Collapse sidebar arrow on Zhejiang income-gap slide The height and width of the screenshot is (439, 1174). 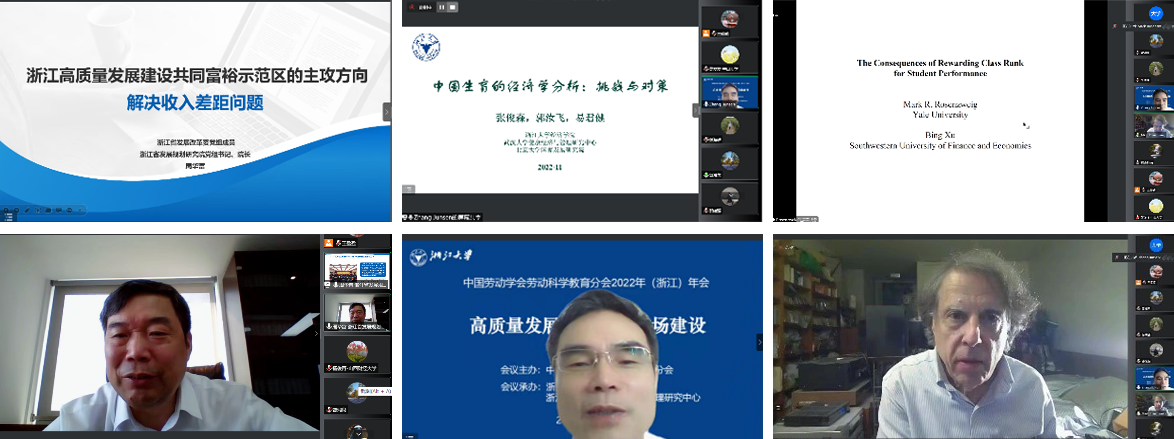tap(387, 111)
